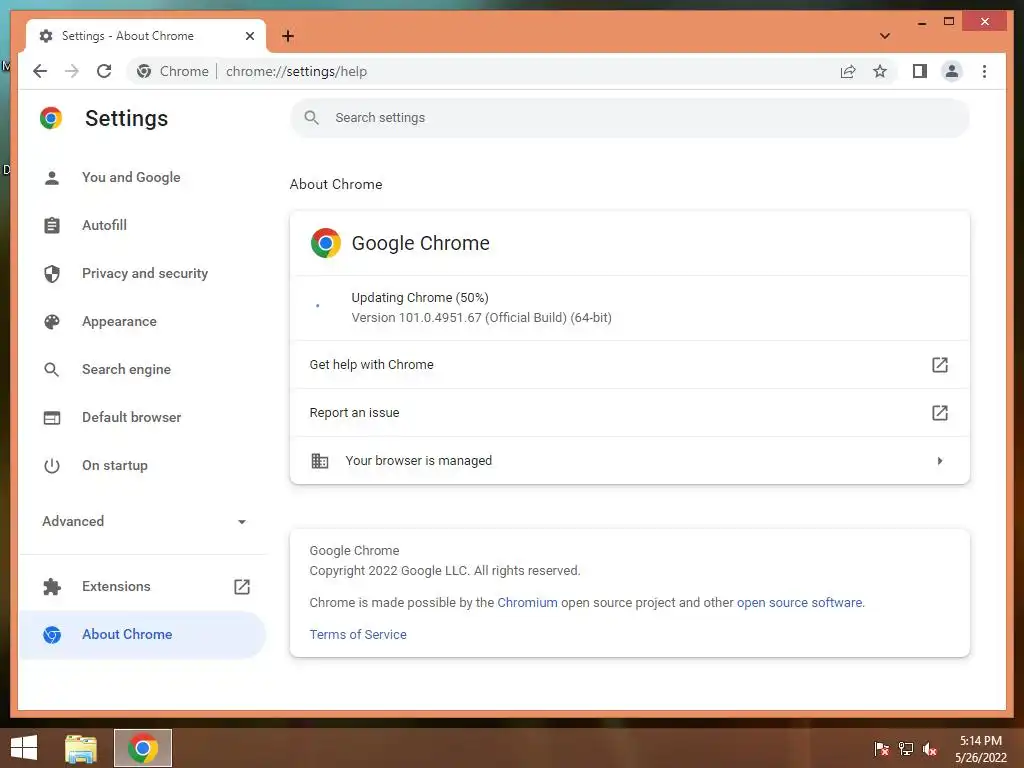Image resolution: width=1024 pixels, height=768 pixels.
Task: Open On startup settings
Action: (x=142, y=465)
